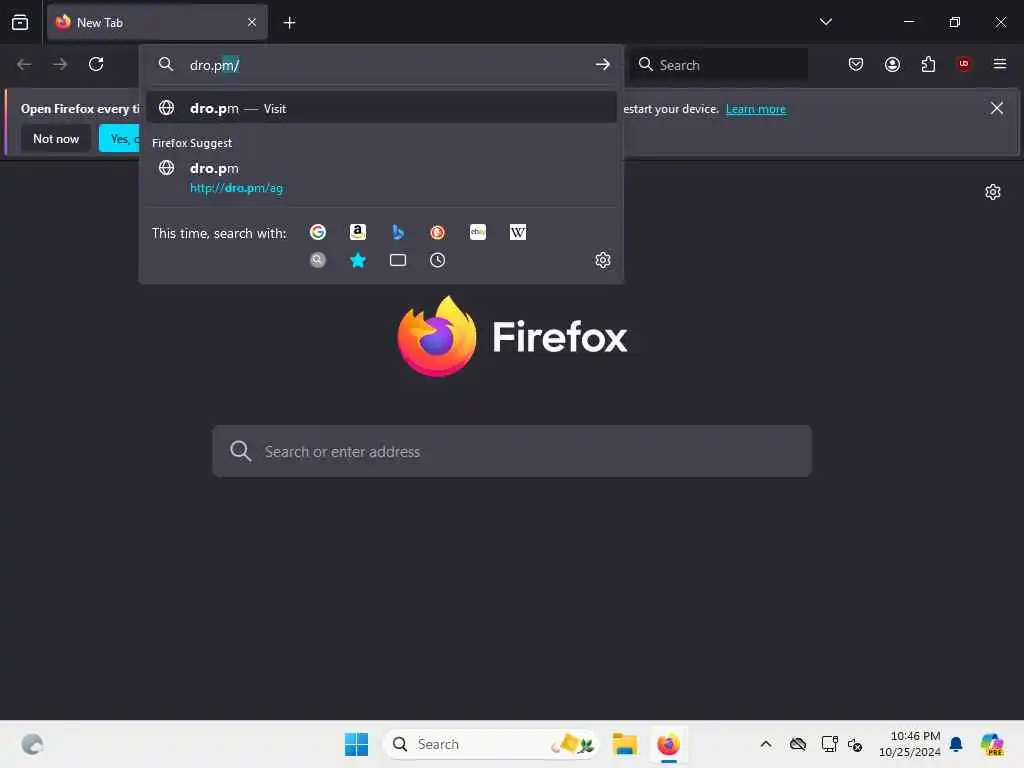Open Firefox View
This screenshot has height=768, width=1024.
tap(20, 22)
